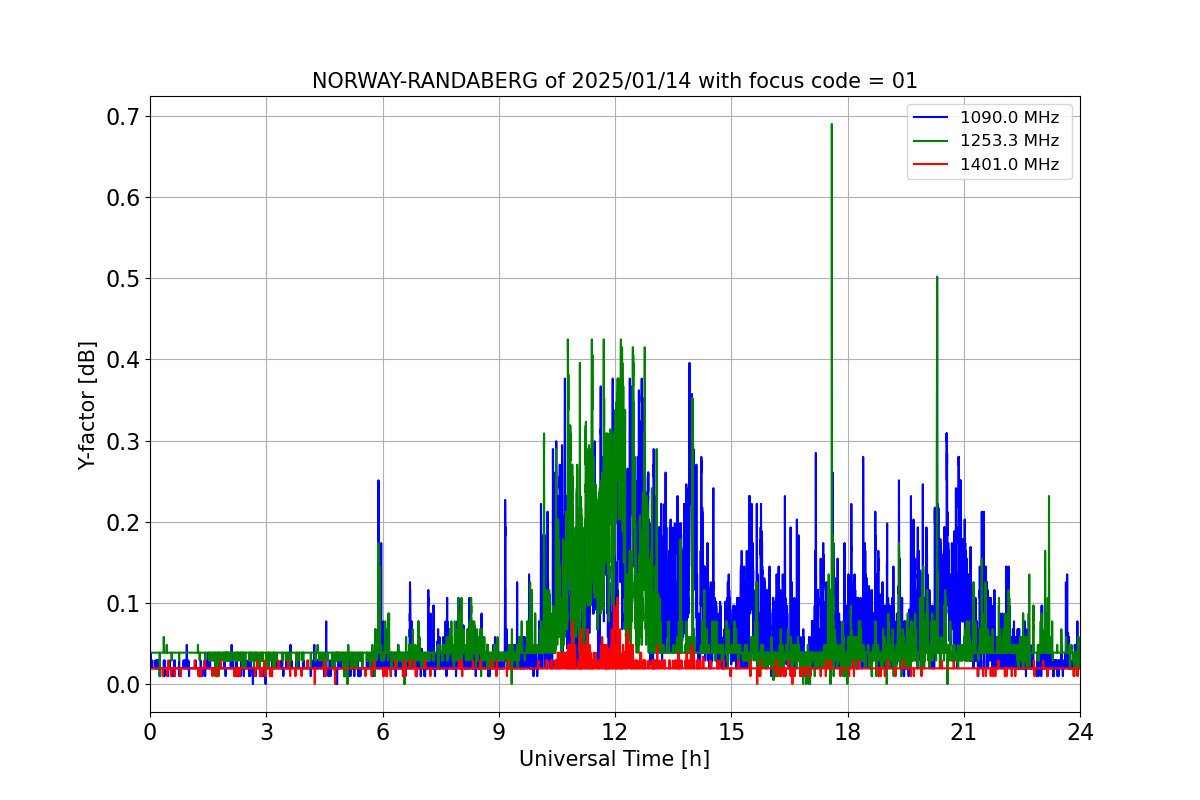Click the blue line sample in legend

pos(932,117)
